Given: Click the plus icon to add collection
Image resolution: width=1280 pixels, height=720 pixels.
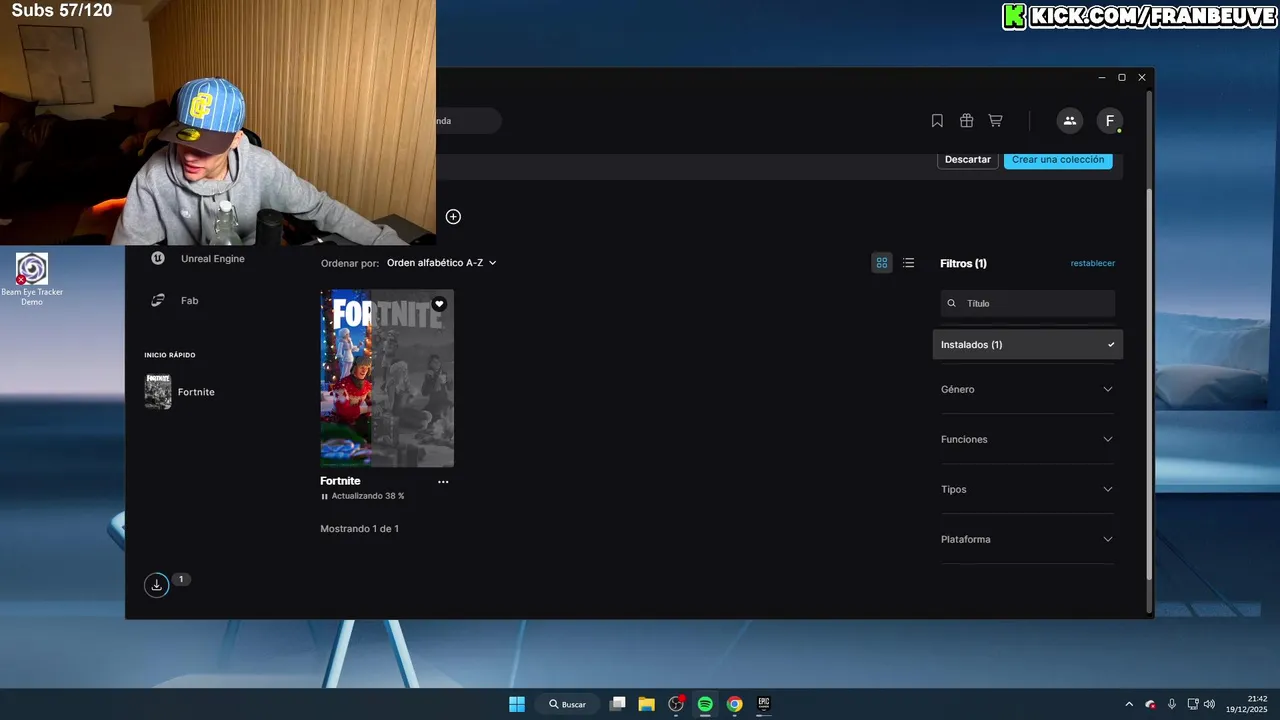Looking at the screenshot, I should coord(453,217).
